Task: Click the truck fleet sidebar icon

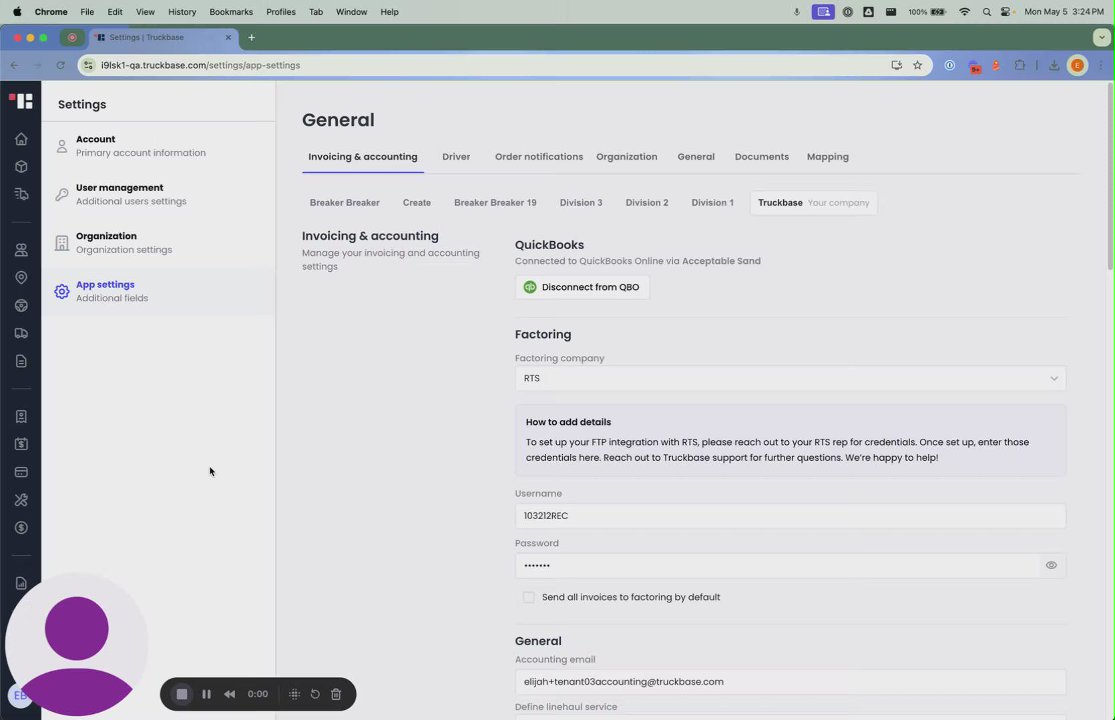Action: pos(21,333)
